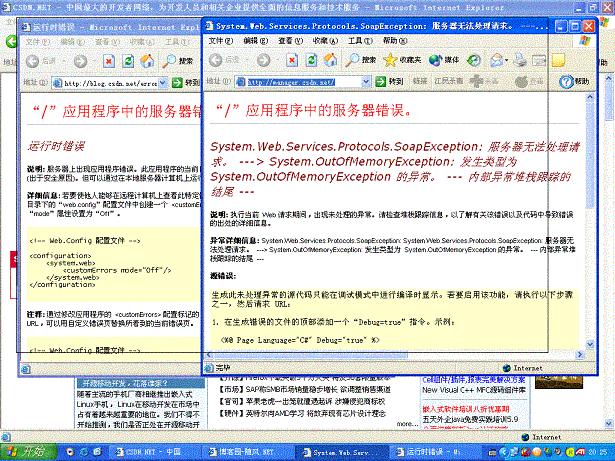Open 收藏 menu in SoapException window
The height and width of the screenshot is (461, 615).
(x=325, y=41)
